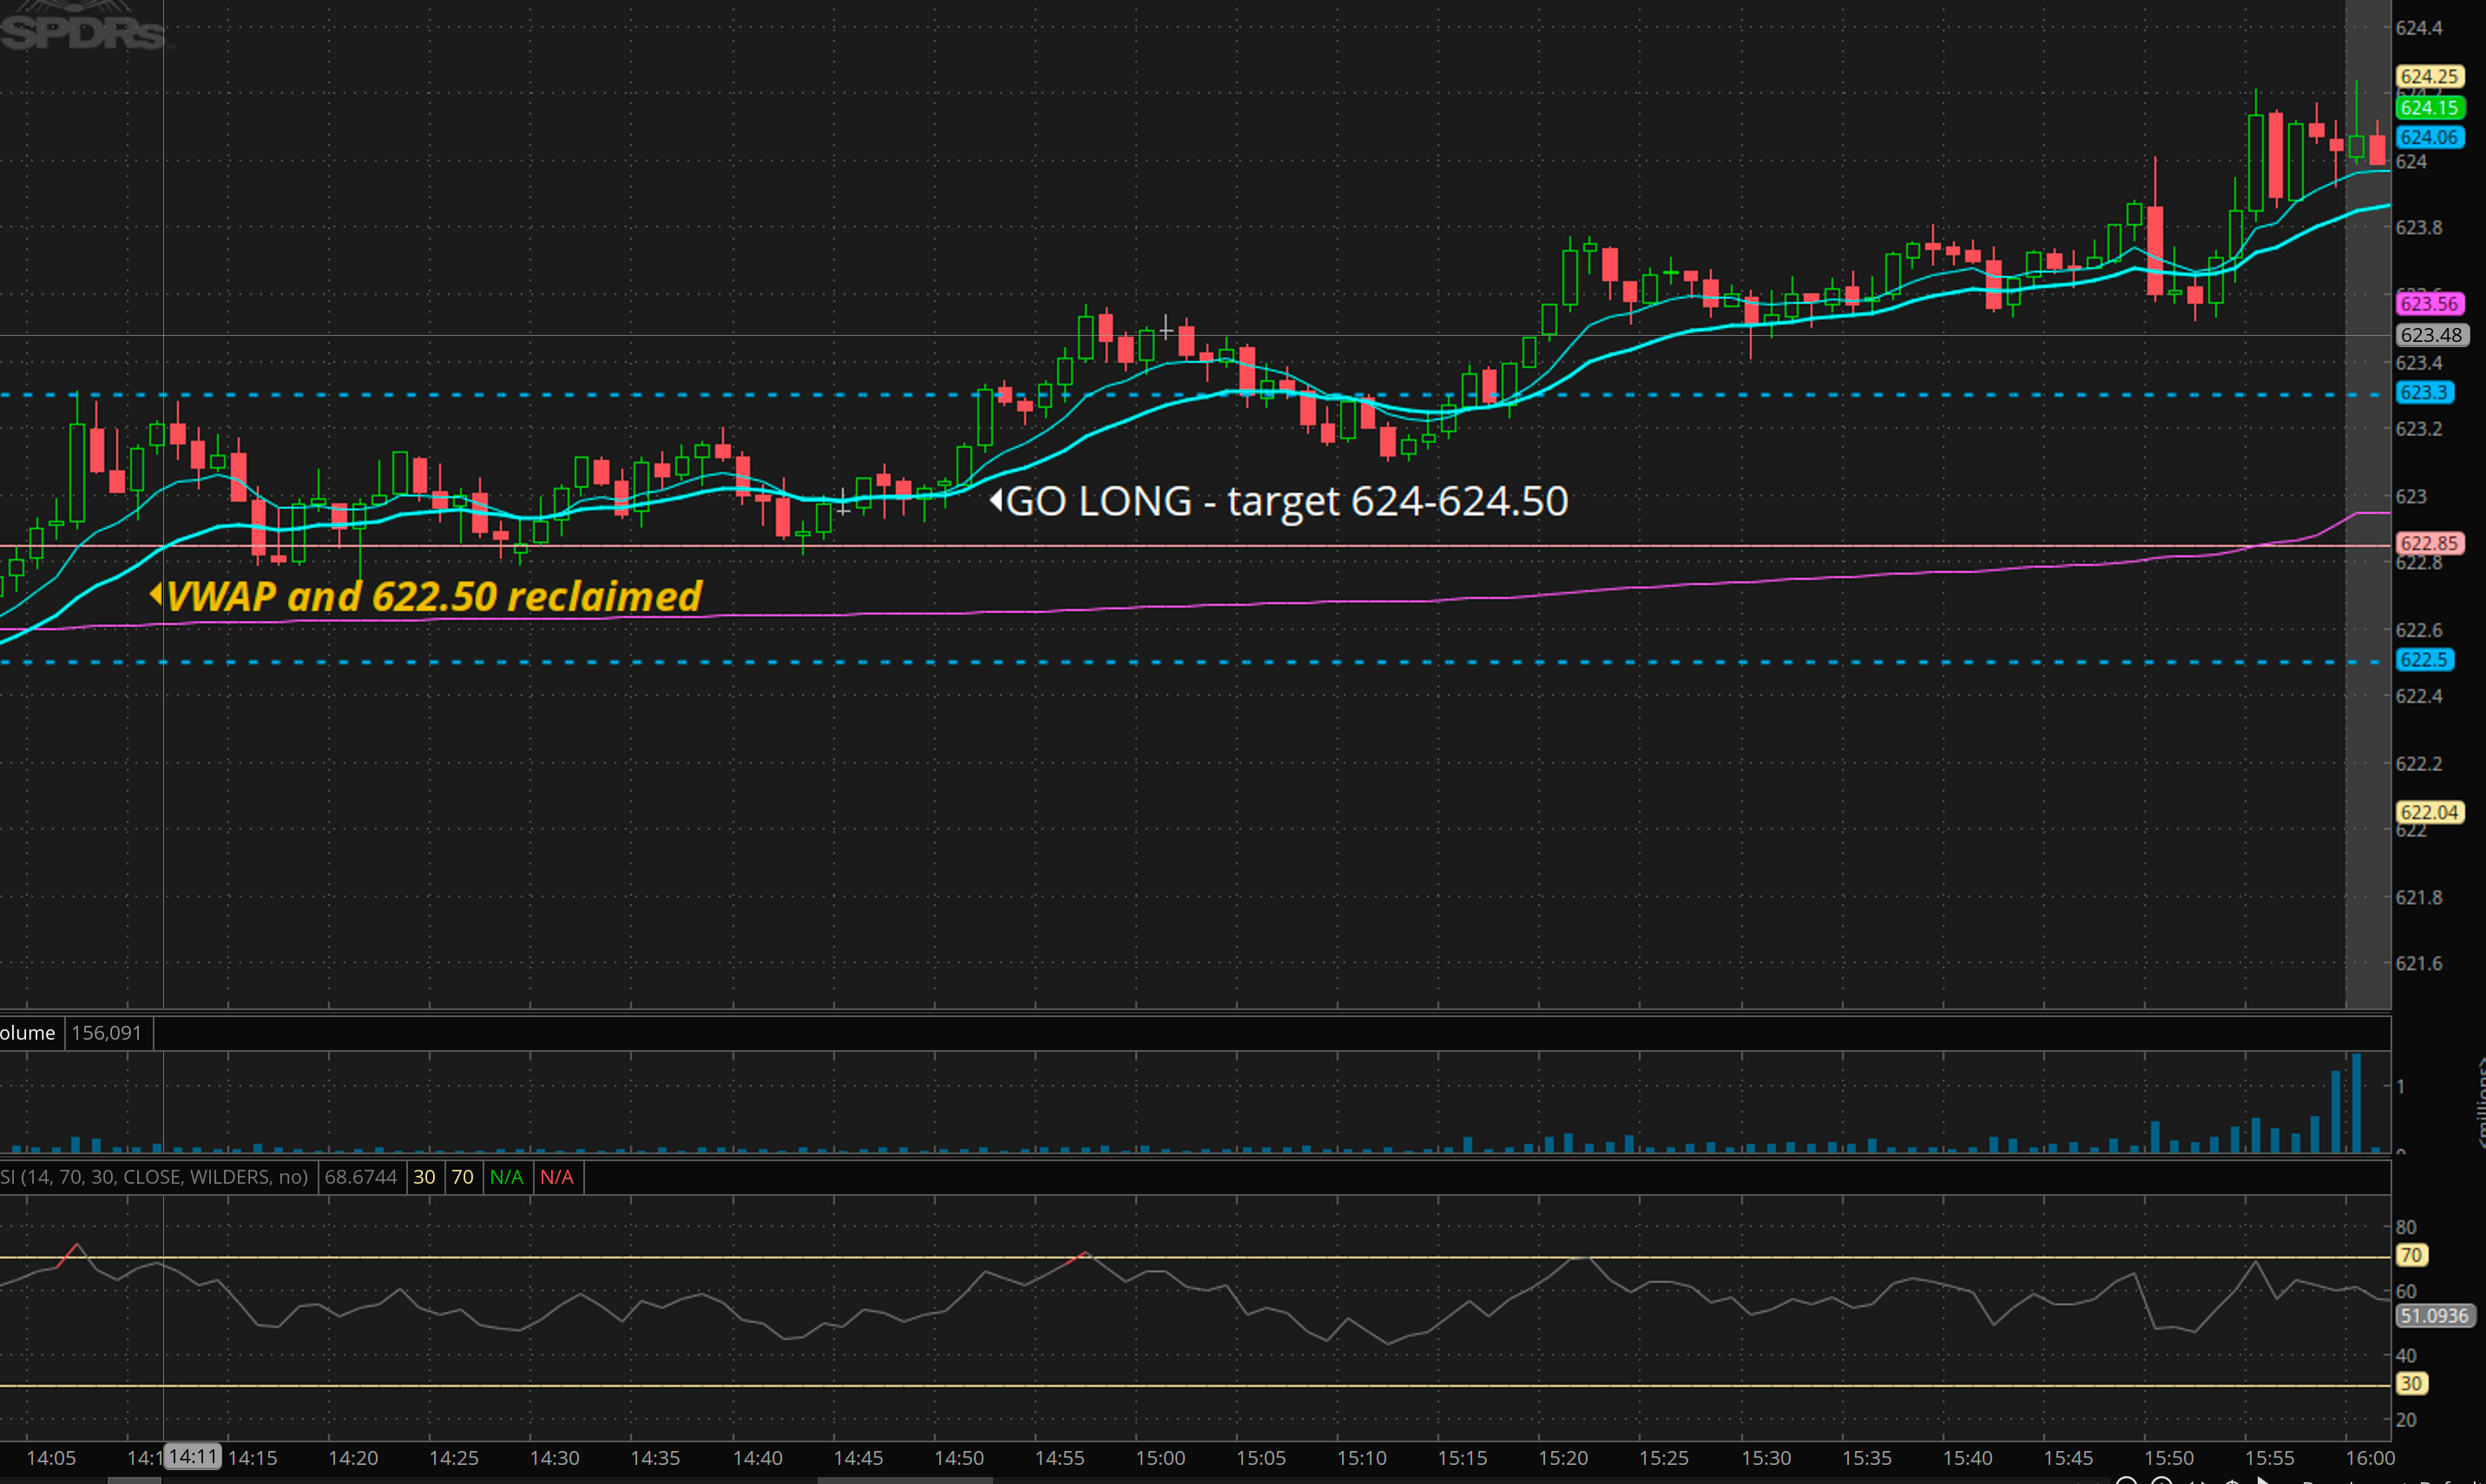Click the yellow arrow beside VWAP note
This screenshot has width=2486, height=1484.
(x=156, y=594)
